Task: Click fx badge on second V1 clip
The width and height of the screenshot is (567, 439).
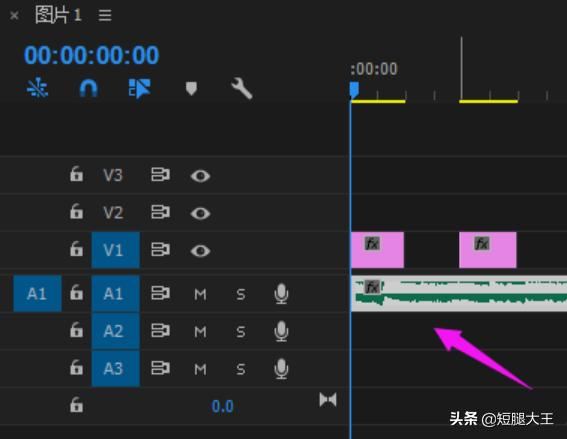Action: [482, 244]
